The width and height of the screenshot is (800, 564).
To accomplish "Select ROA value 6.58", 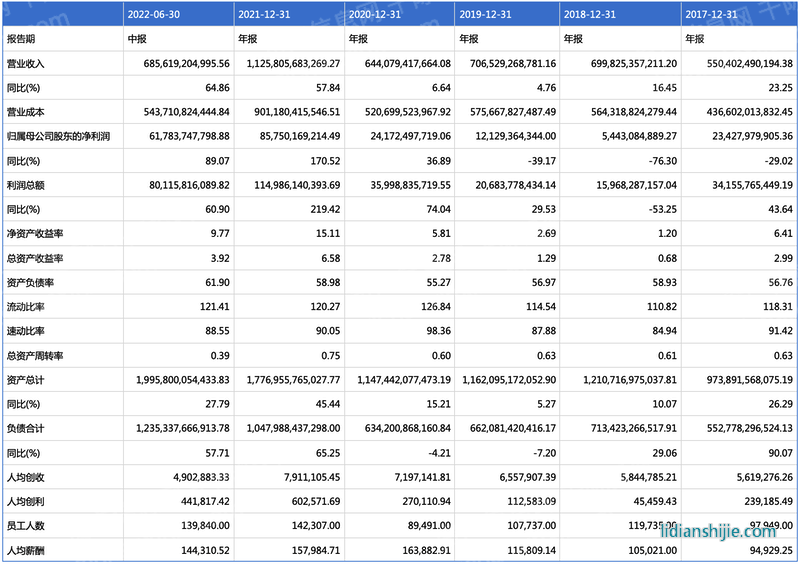I will point(331,258).
